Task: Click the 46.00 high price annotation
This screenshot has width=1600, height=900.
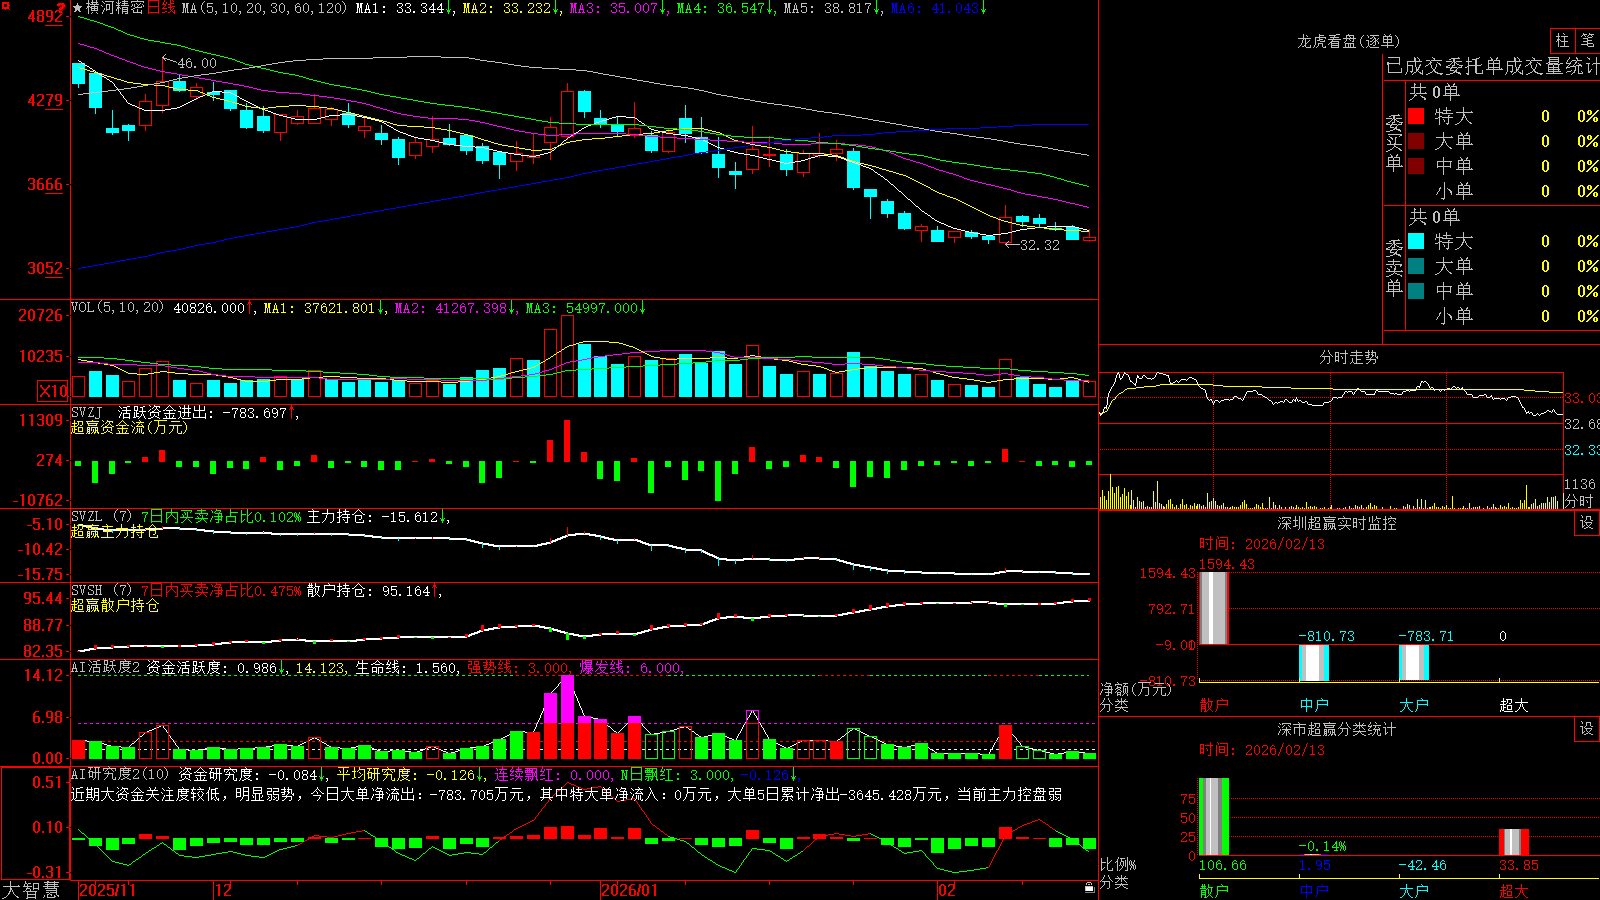Action: [196, 63]
